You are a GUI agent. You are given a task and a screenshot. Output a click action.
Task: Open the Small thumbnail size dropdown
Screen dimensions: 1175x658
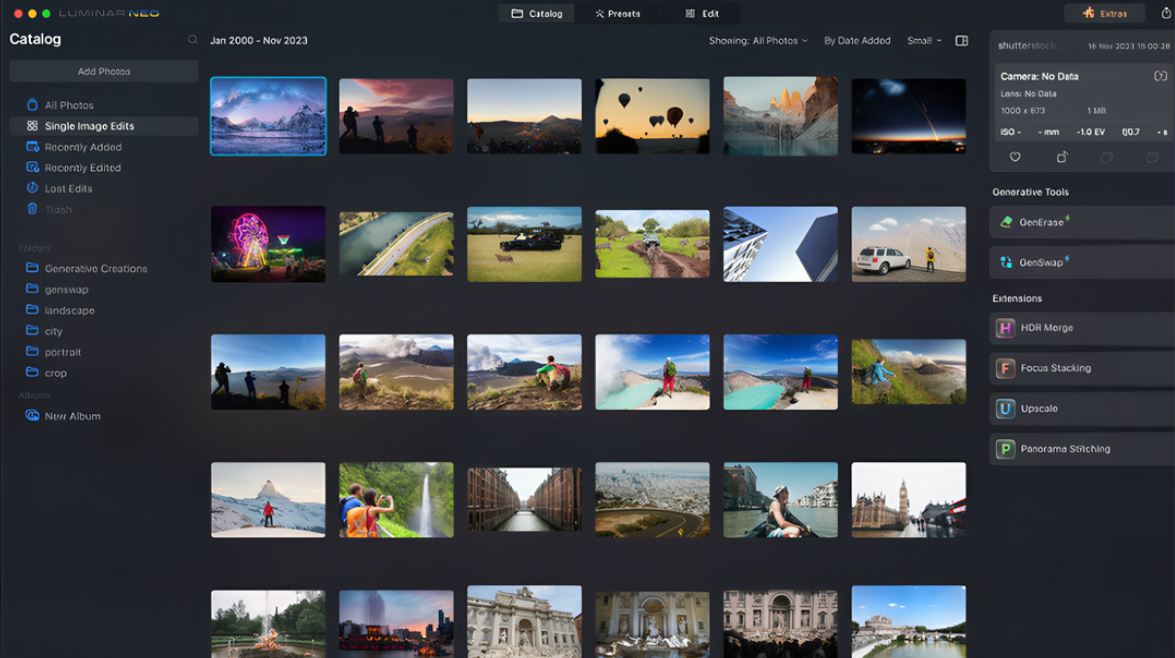click(x=924, y=40)
